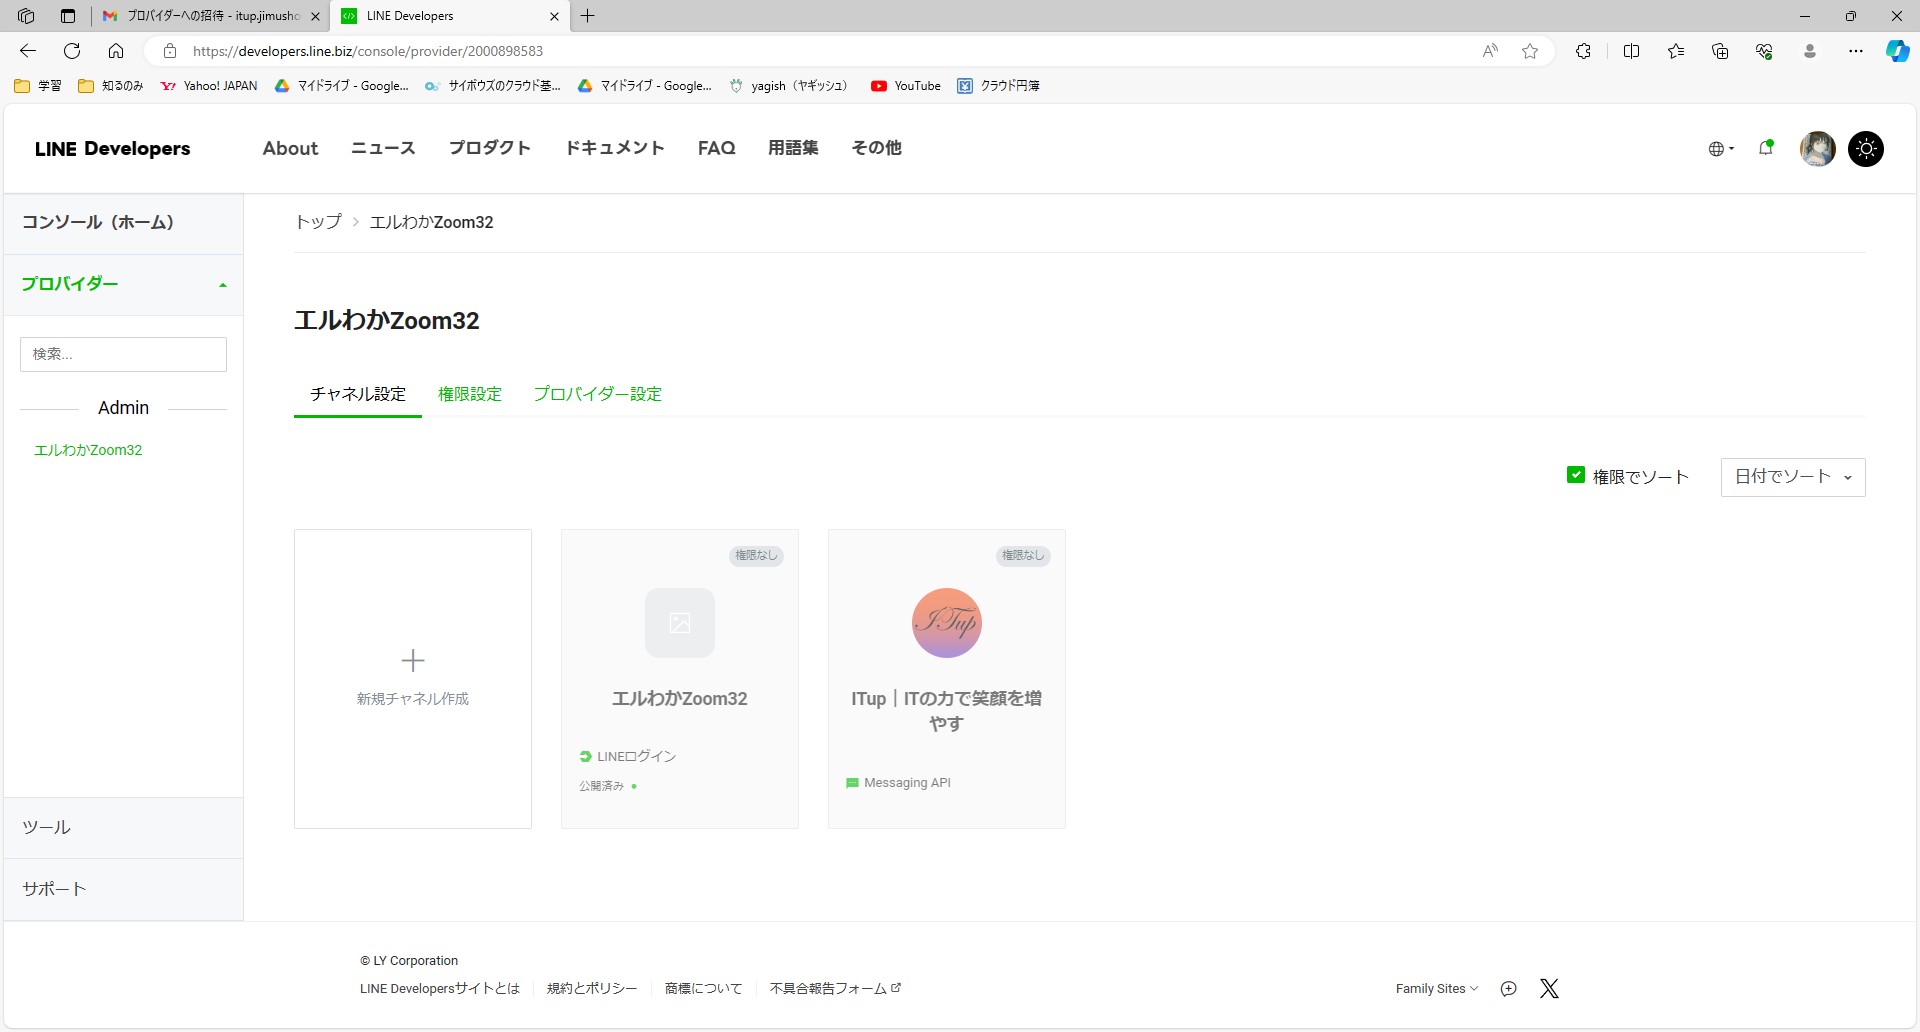Open collections icon in toolbar
1920x1032 pixels.
coord(1720,51)
